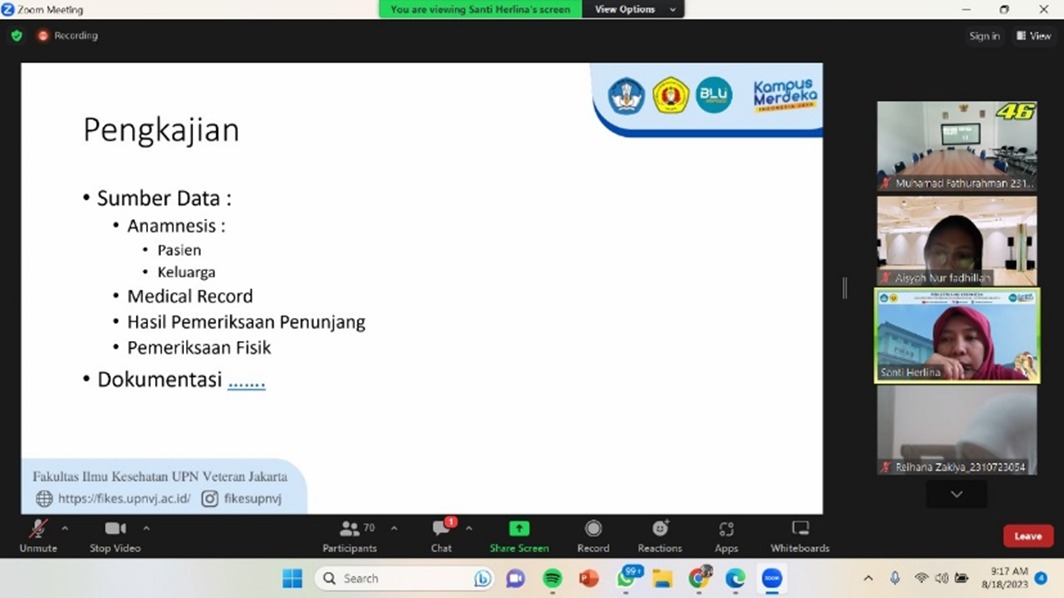Open the View Options dropdown
The height and width of the screenshot is (598, 1064).
(x=635, y=9)
